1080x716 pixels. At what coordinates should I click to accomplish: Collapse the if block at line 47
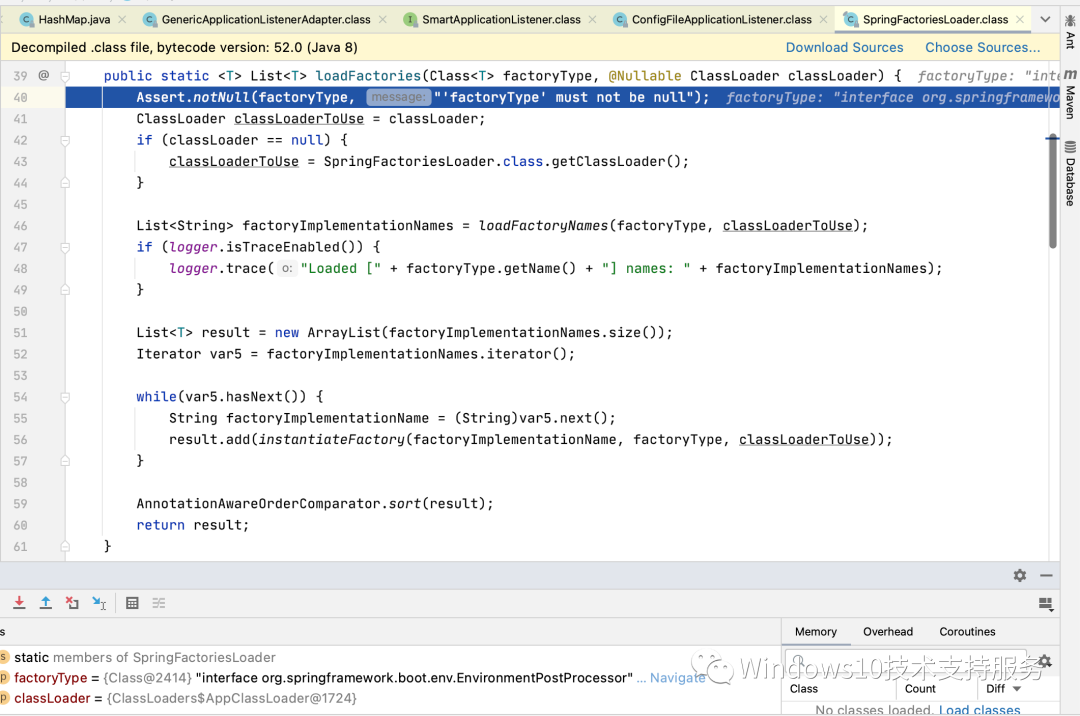point(65,247)
